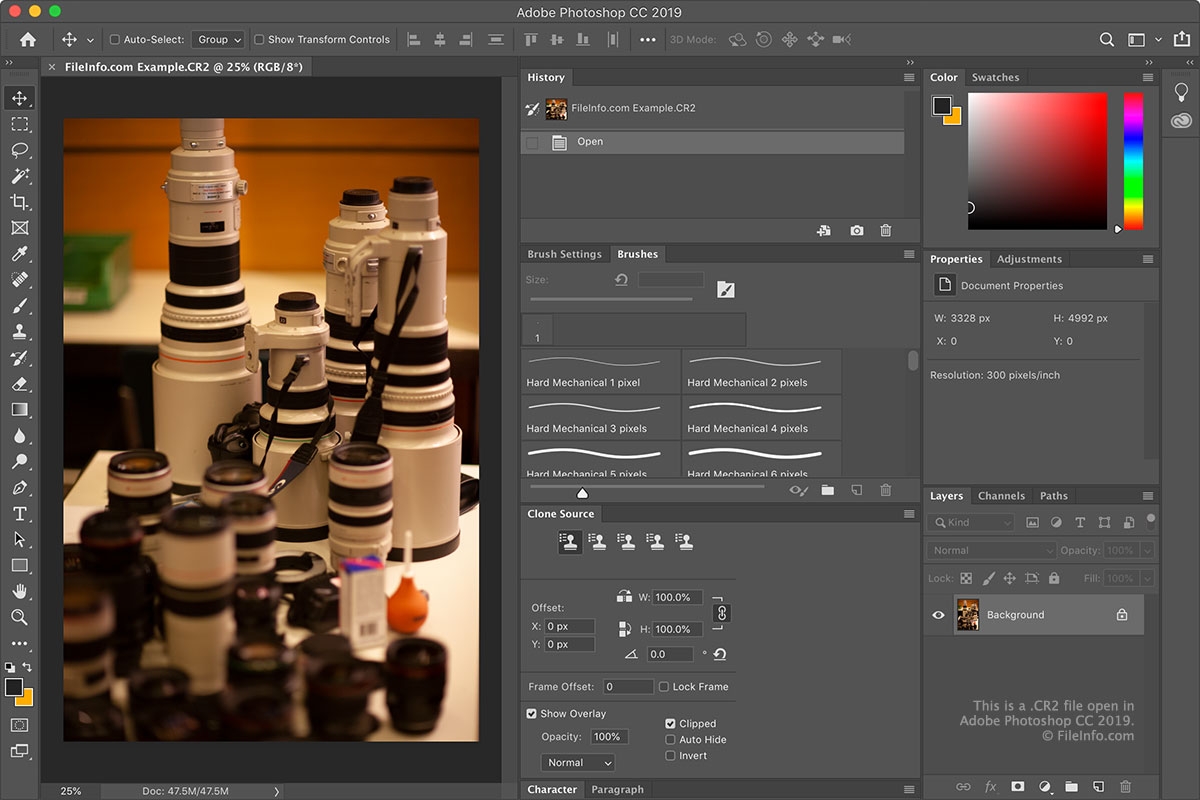
Task: Select the Magic Wand tool
Action: pyautogui.click(x=19, y=176)
